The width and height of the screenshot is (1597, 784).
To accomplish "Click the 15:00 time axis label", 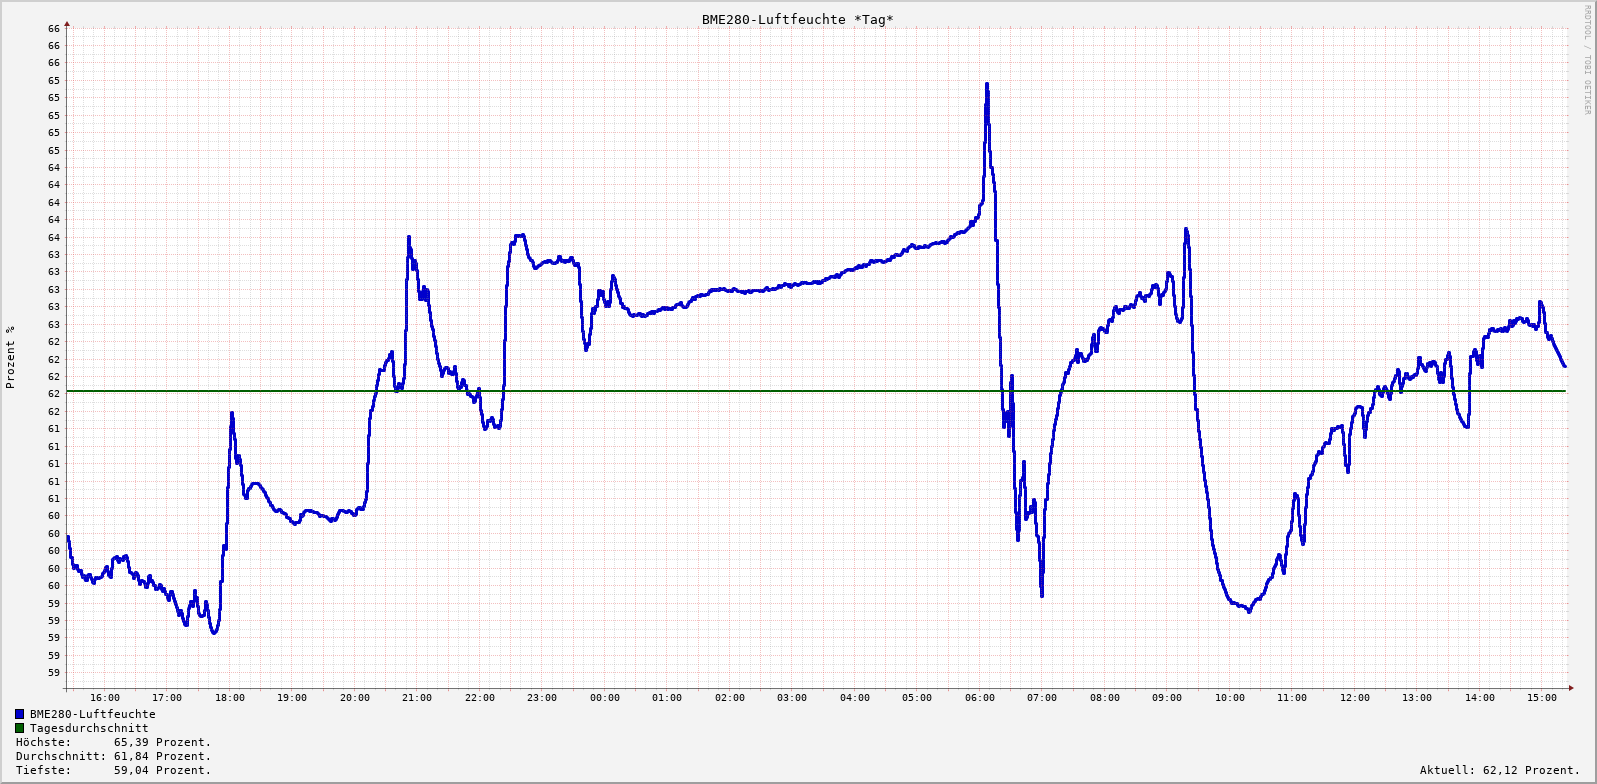I will click(x=1542, y=698).
